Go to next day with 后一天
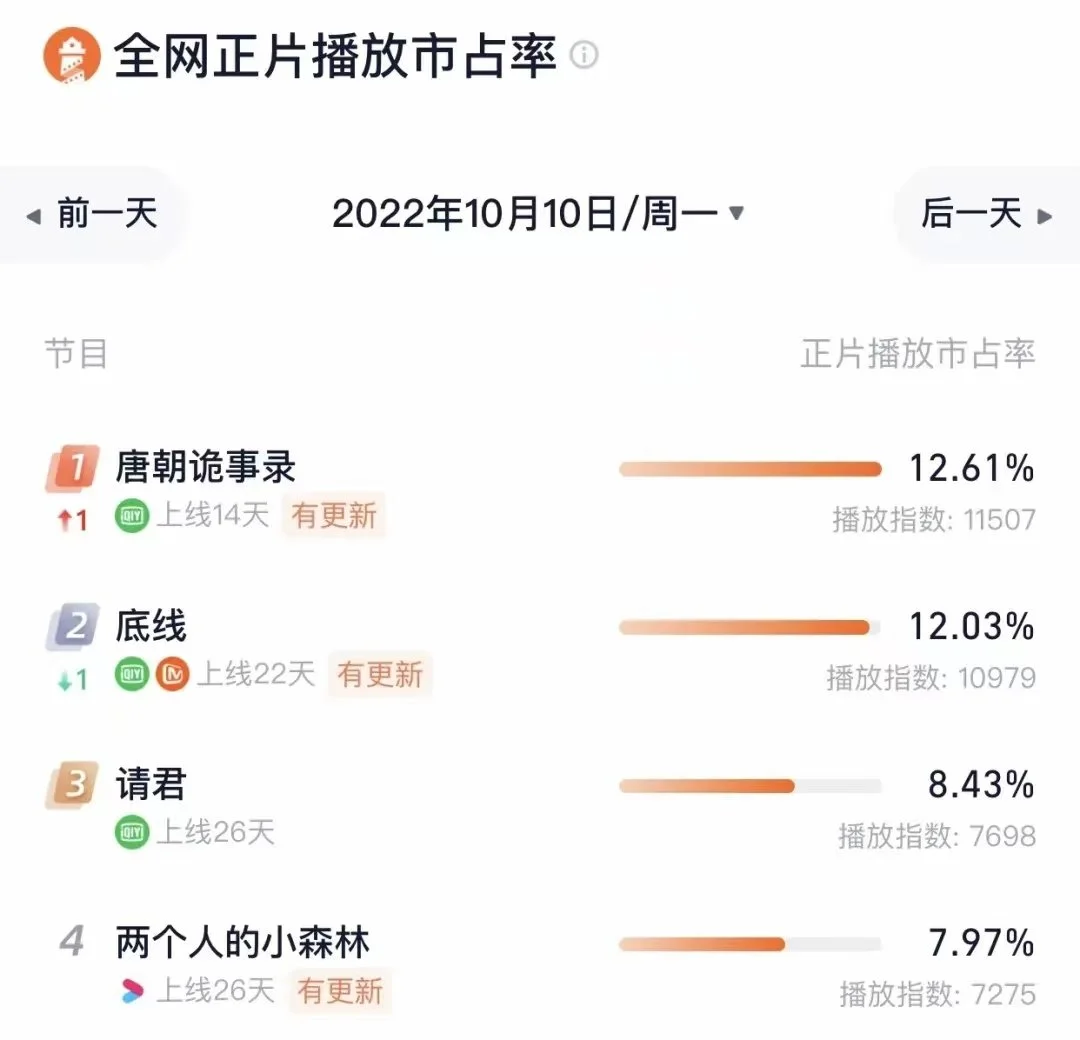Screen dimensions: 1080x1040 tap(987, 214)
